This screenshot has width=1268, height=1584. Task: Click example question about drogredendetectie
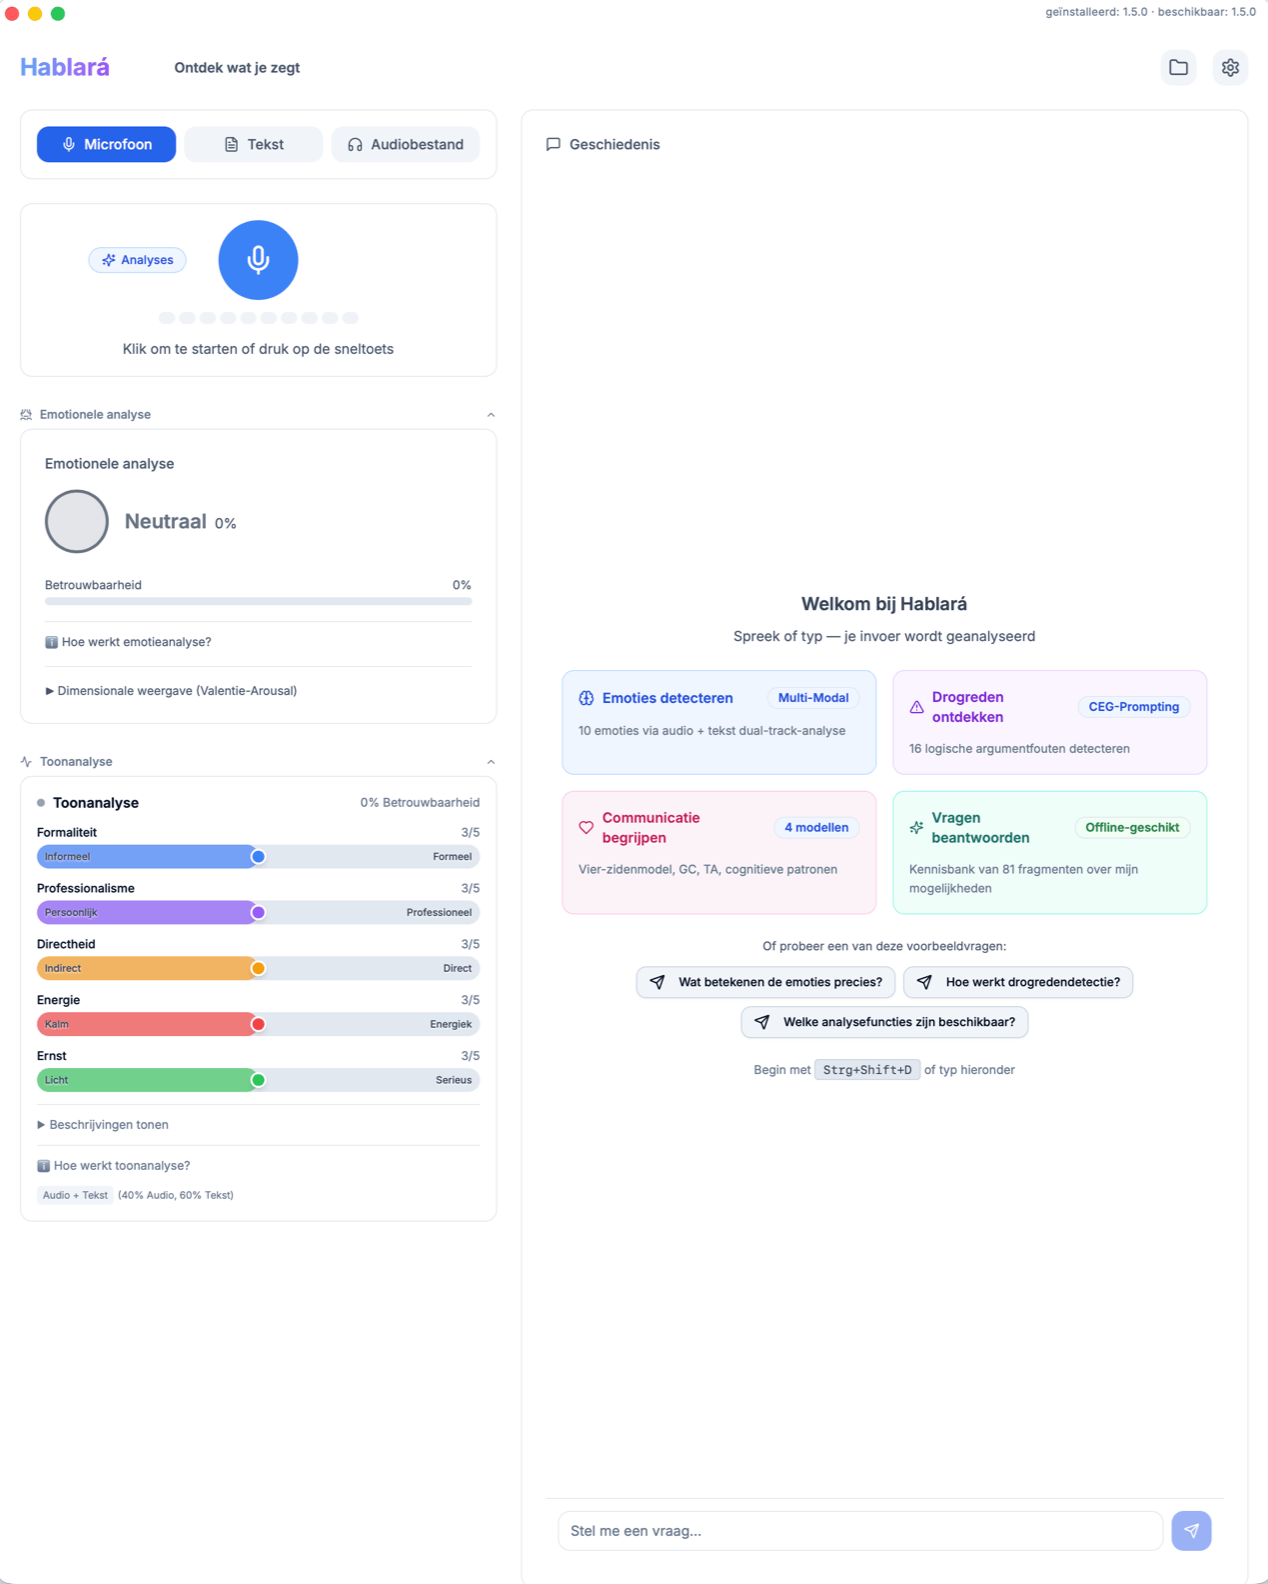[x=1018, y=982]
